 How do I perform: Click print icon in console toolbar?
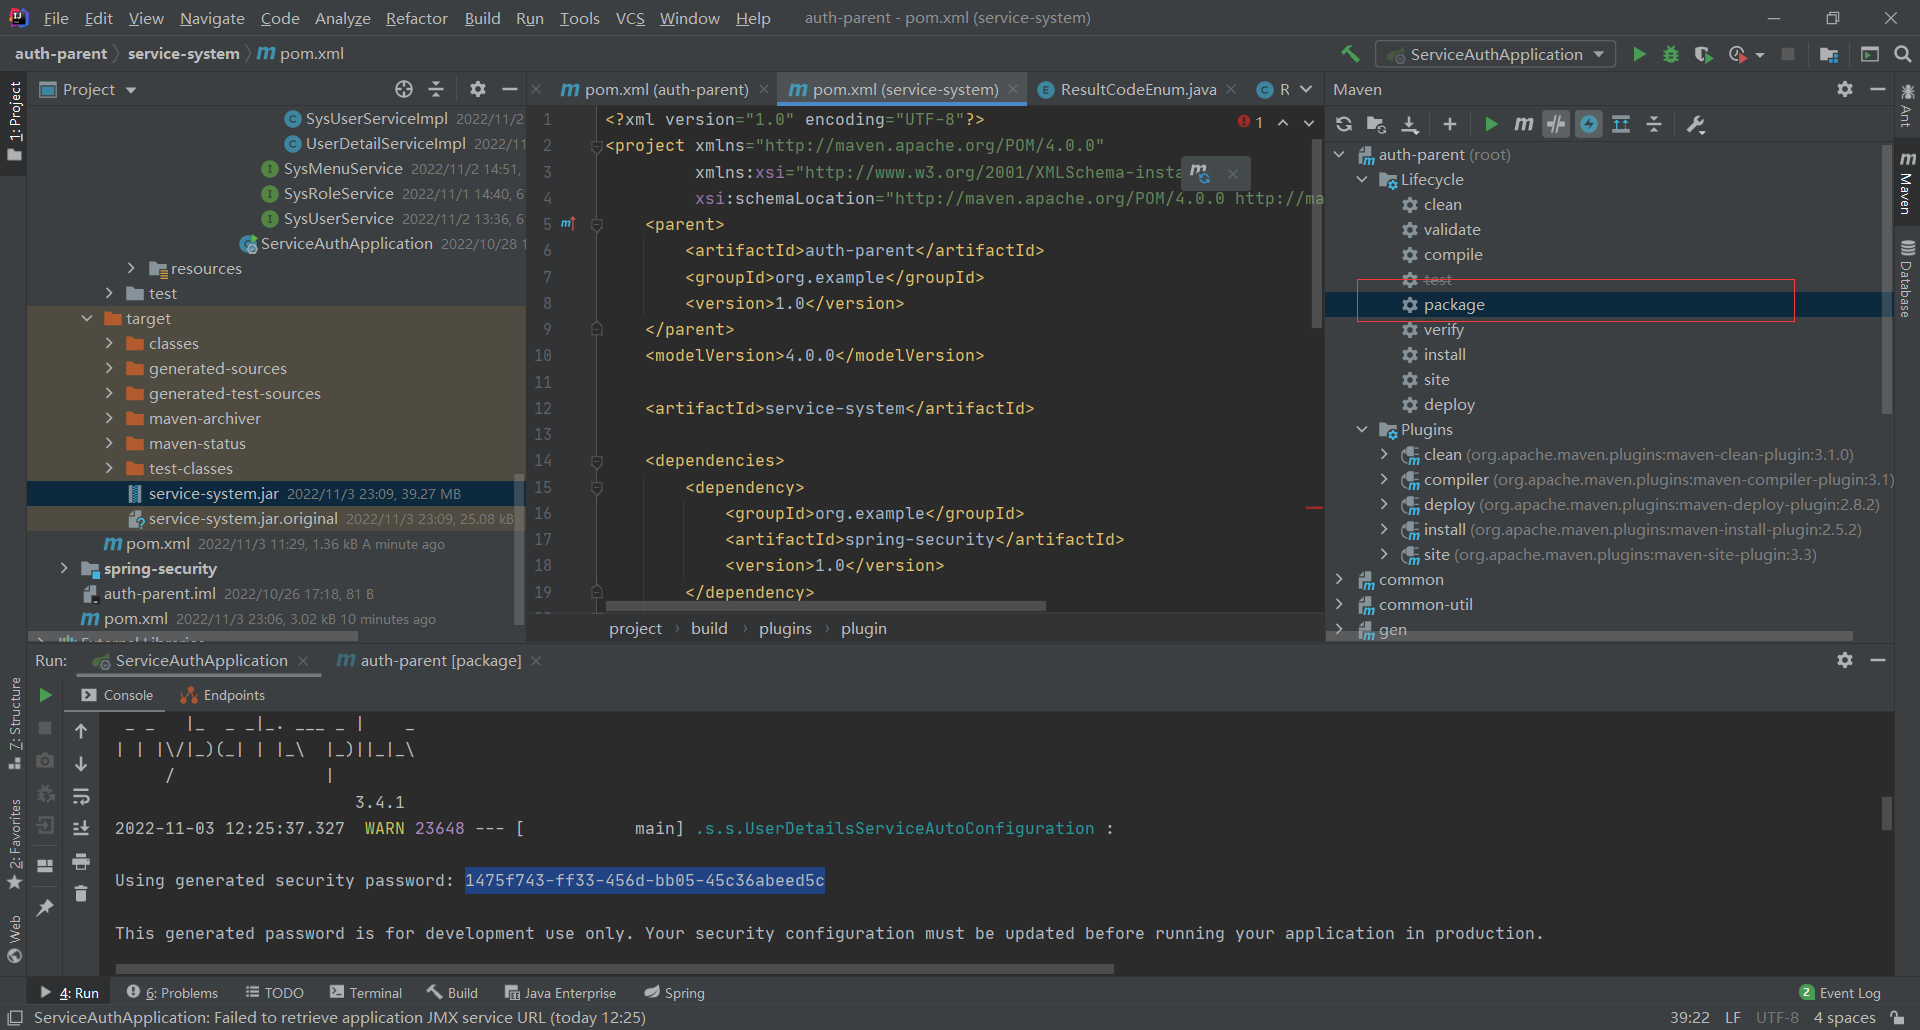click(x=81, y=861)
